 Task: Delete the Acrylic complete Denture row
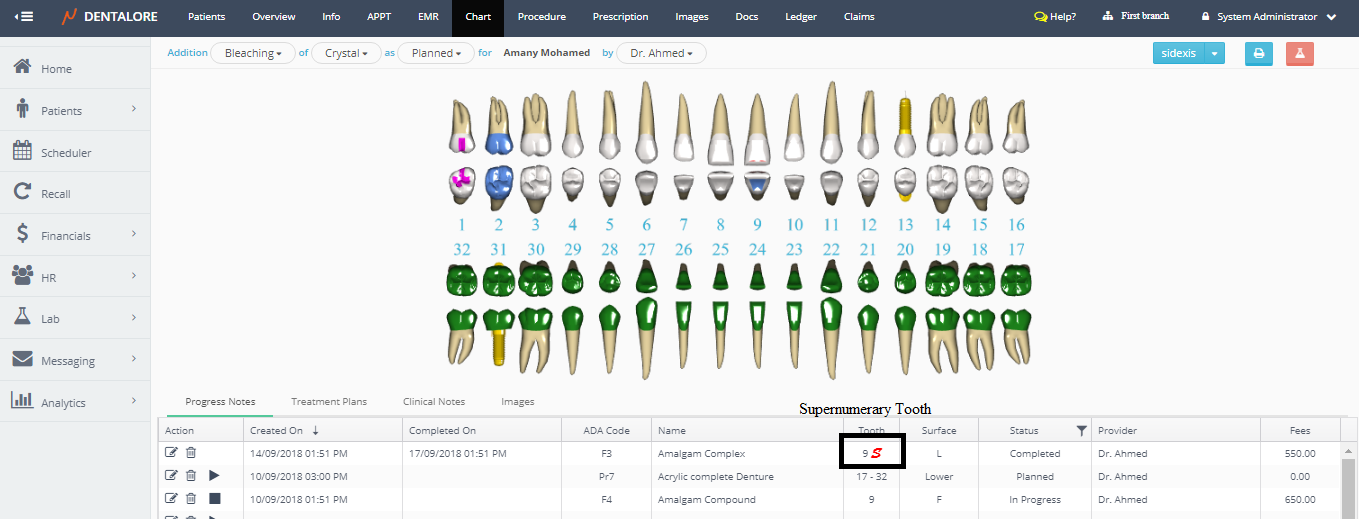pyautogui.click(x=191, y=476)
